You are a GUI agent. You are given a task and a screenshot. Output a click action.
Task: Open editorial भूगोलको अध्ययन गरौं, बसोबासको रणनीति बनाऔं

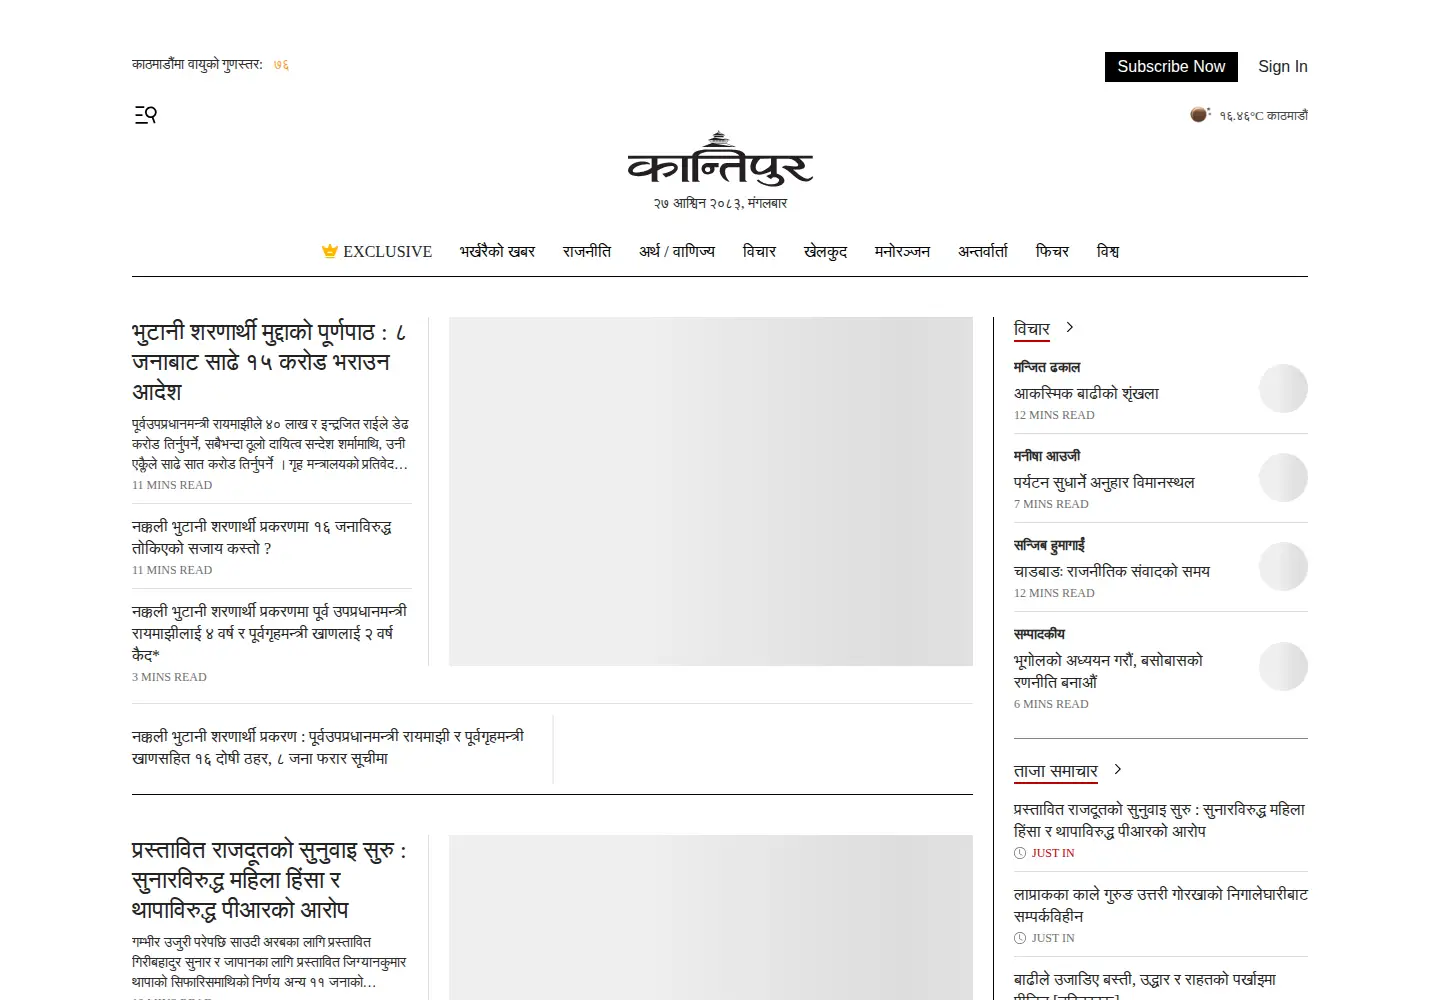1109,671
